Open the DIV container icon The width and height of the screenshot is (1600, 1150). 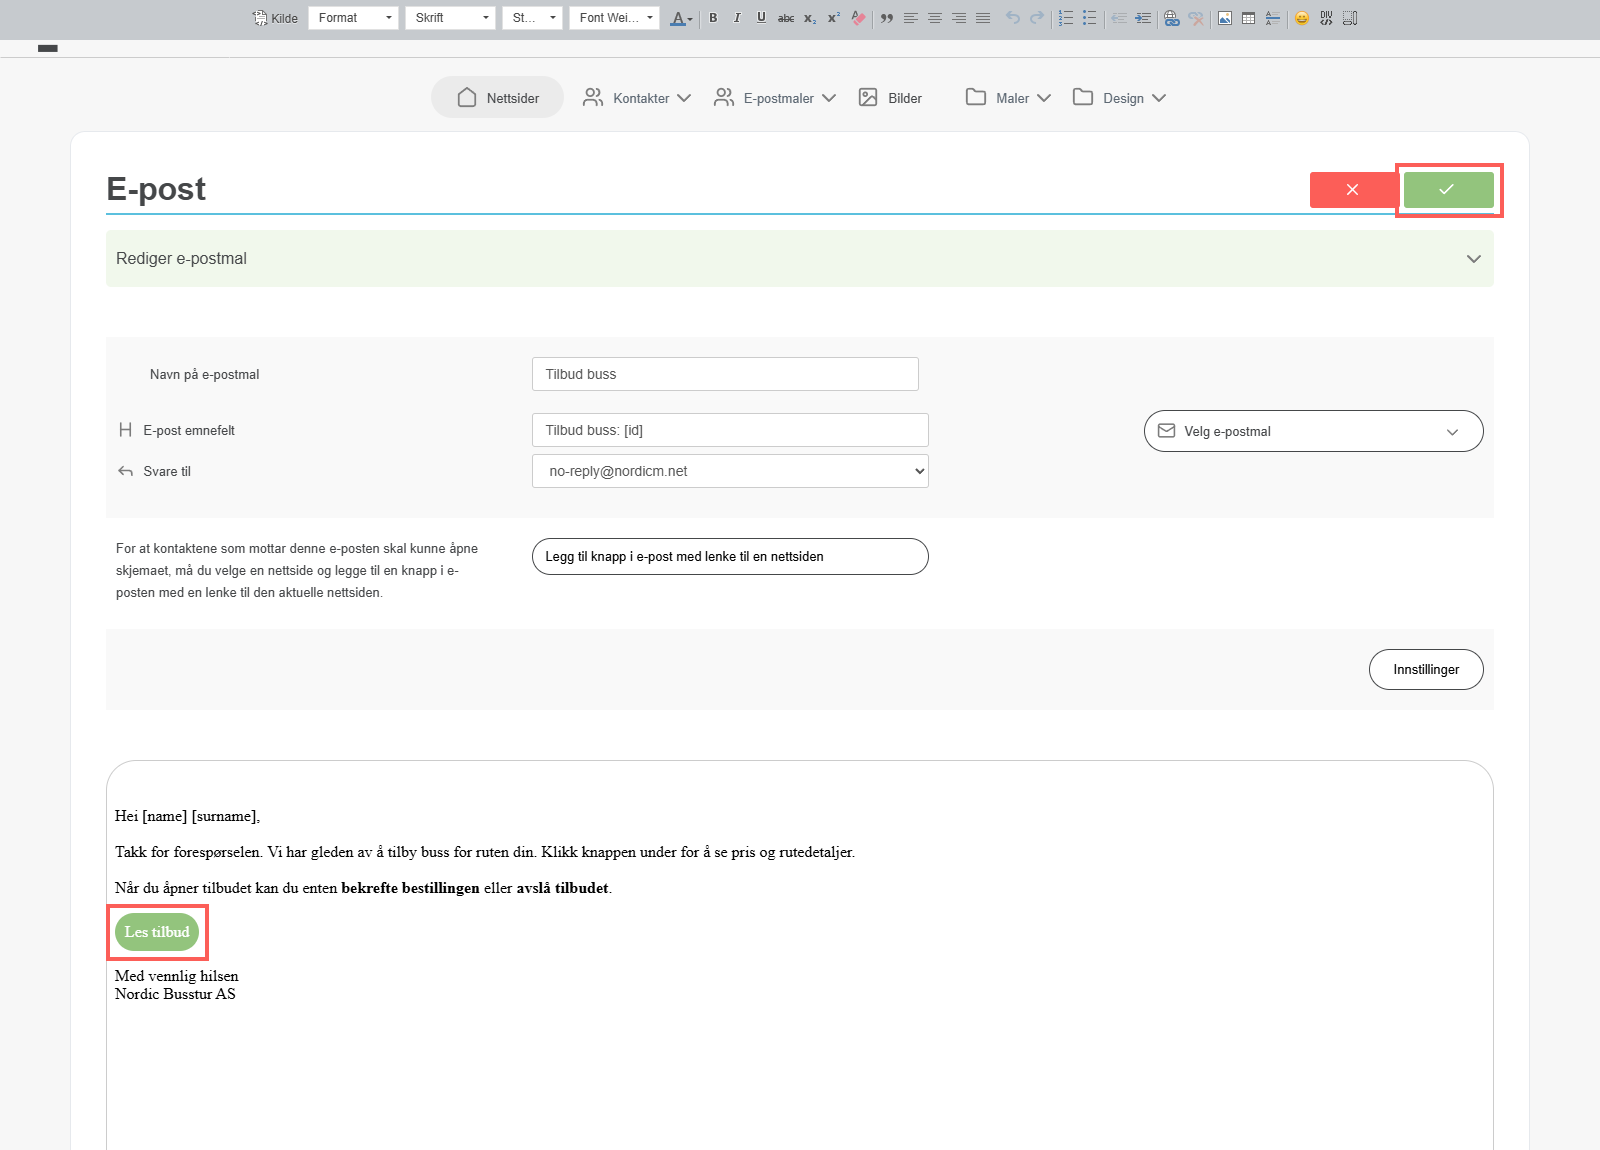click(1326, 18)
